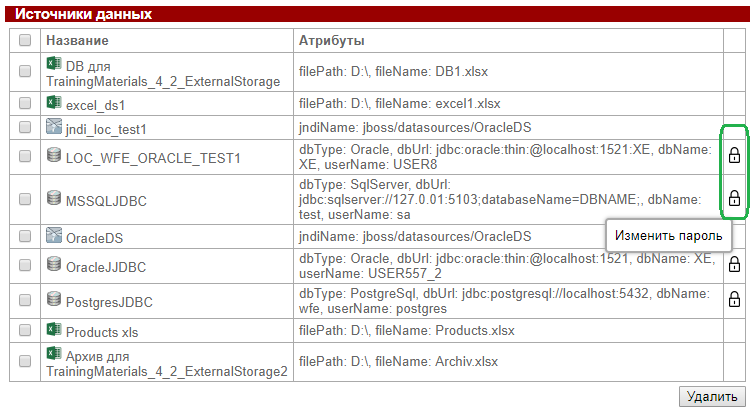Click the Excel icon next to excel_ds1
This screenshot has width=752, height=414.
click(54, 102)
